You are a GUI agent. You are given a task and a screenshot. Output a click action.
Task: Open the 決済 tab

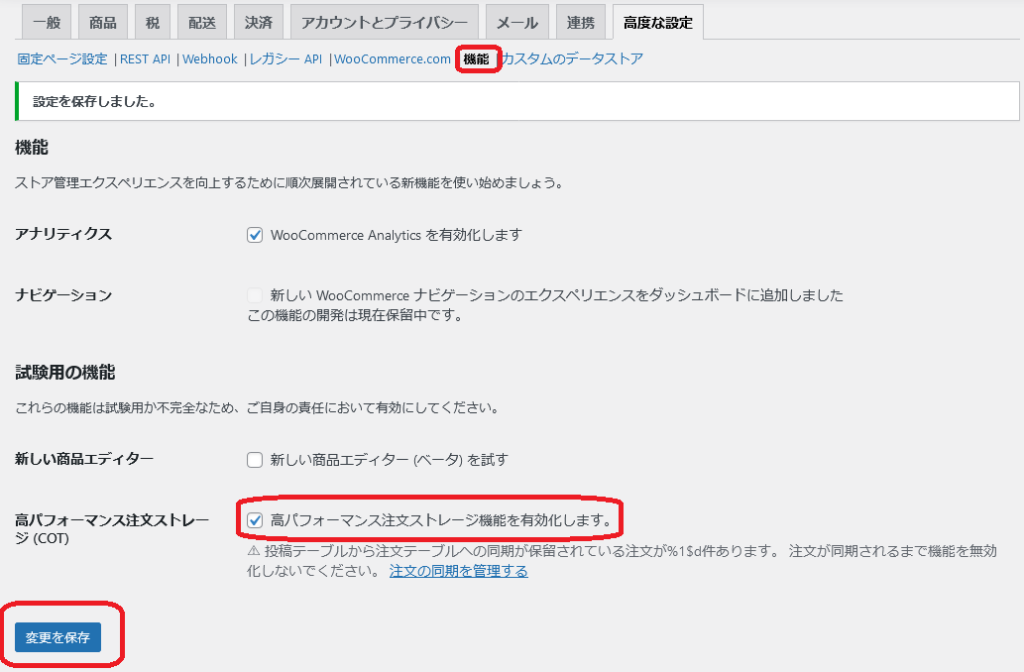[259, 22]
